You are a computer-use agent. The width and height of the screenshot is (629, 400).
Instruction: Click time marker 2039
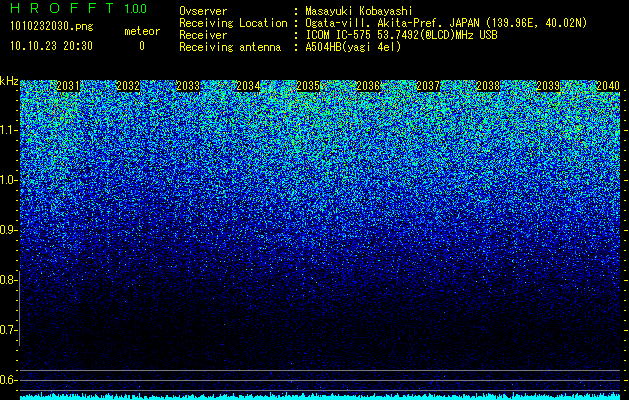(548, 86)
